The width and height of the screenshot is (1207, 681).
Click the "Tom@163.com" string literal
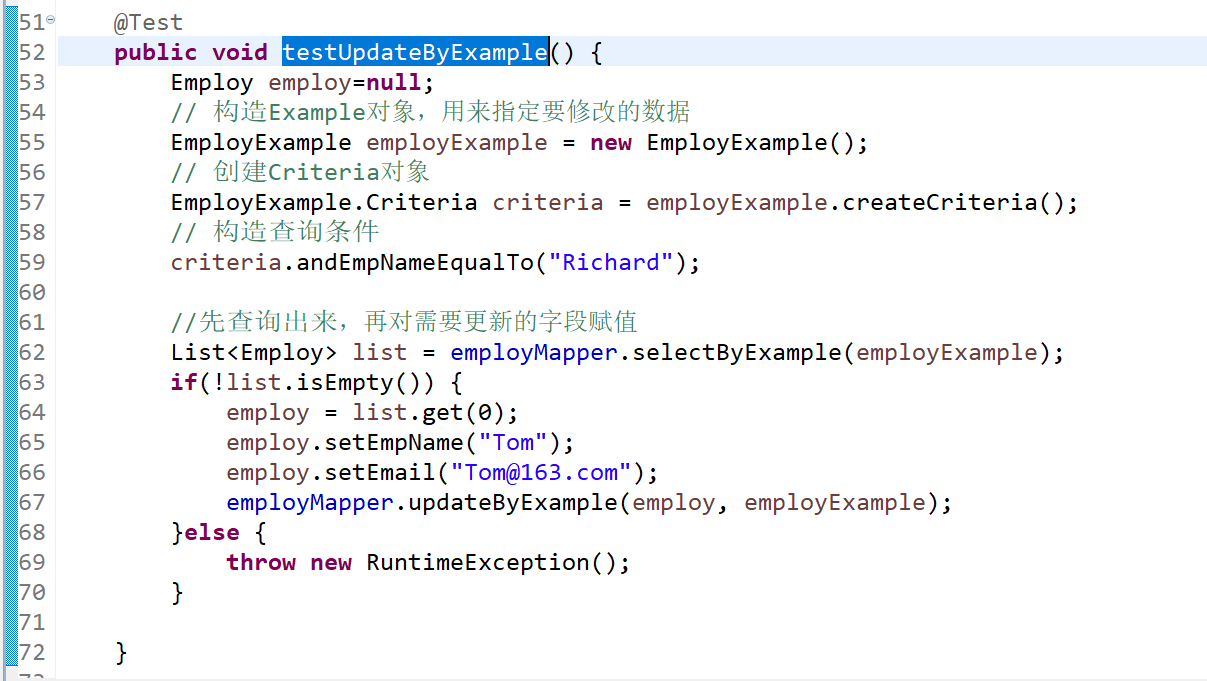click(x=541, y=472)
